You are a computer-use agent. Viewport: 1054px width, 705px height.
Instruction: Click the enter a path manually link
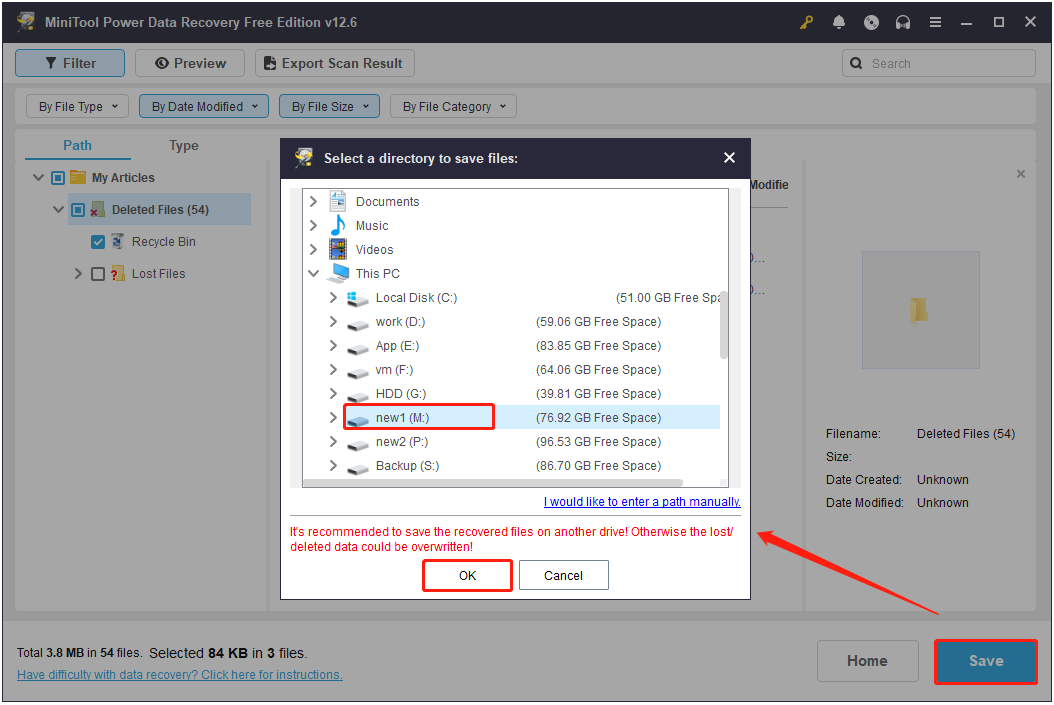pos(641,501)
